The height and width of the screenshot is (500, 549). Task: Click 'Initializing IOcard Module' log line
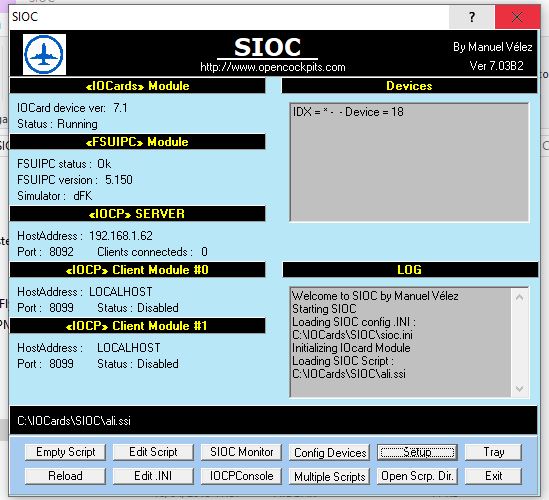coord(351,348)
